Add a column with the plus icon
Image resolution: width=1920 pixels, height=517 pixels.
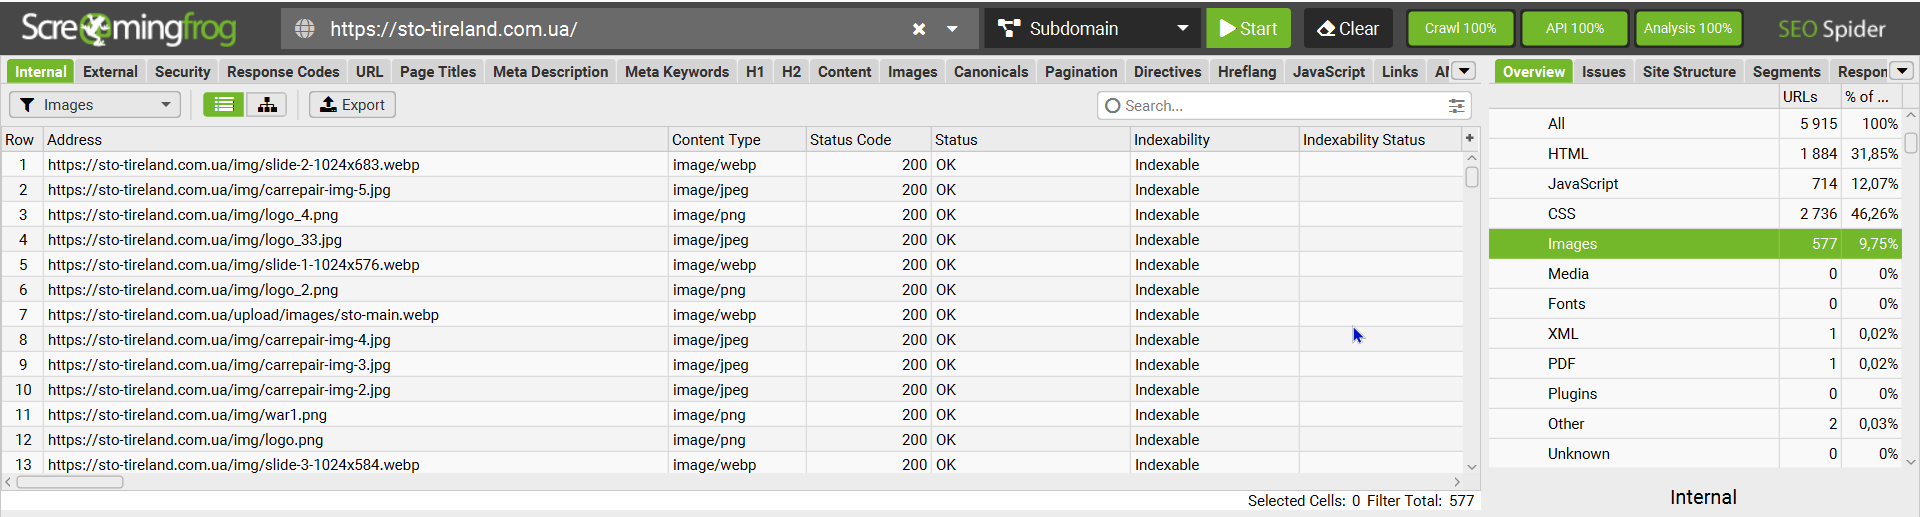click(1470, 139)
